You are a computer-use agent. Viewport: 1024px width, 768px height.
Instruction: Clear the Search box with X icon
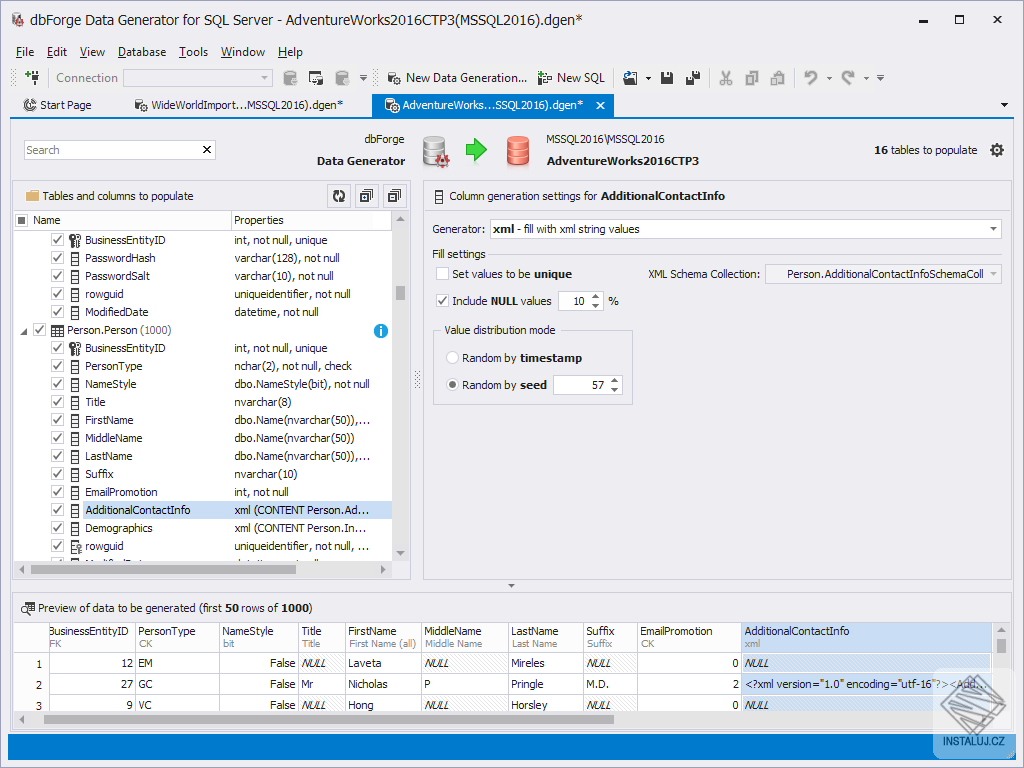click(x=207, y=150)
